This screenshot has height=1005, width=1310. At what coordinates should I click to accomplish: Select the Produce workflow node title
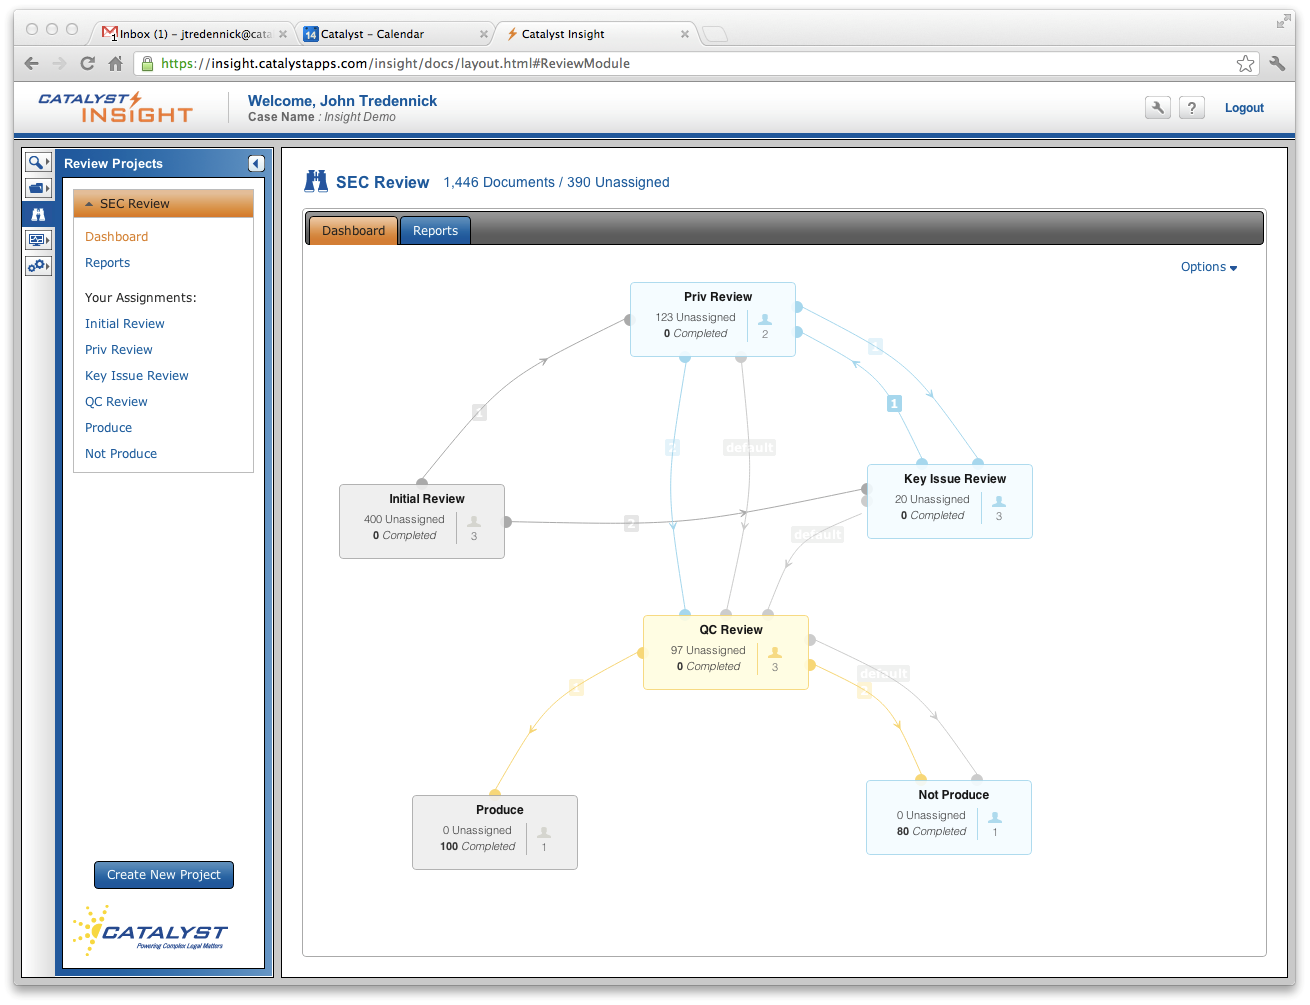click(x=500, y=810)
